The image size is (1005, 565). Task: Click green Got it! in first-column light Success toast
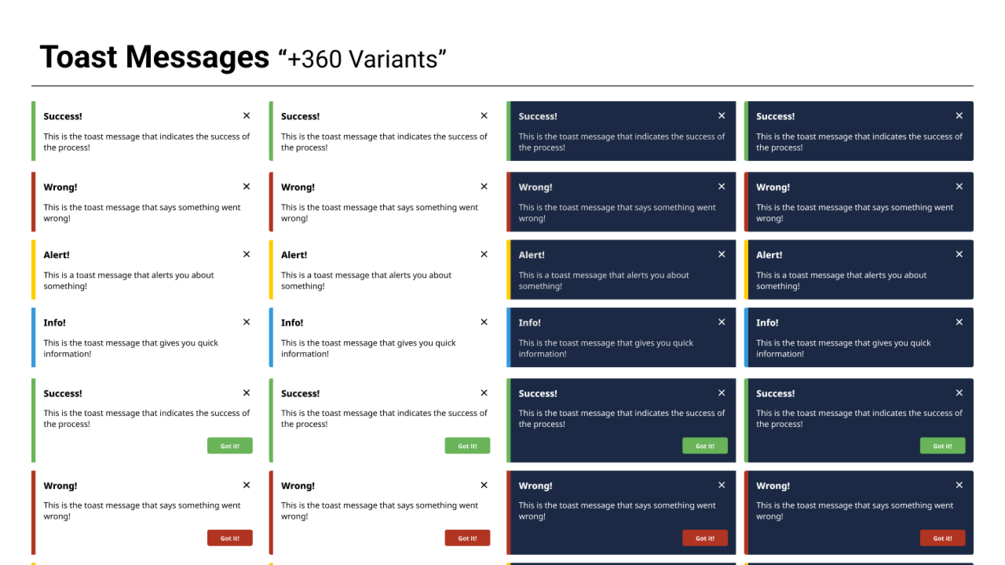[x=229, y=446]
